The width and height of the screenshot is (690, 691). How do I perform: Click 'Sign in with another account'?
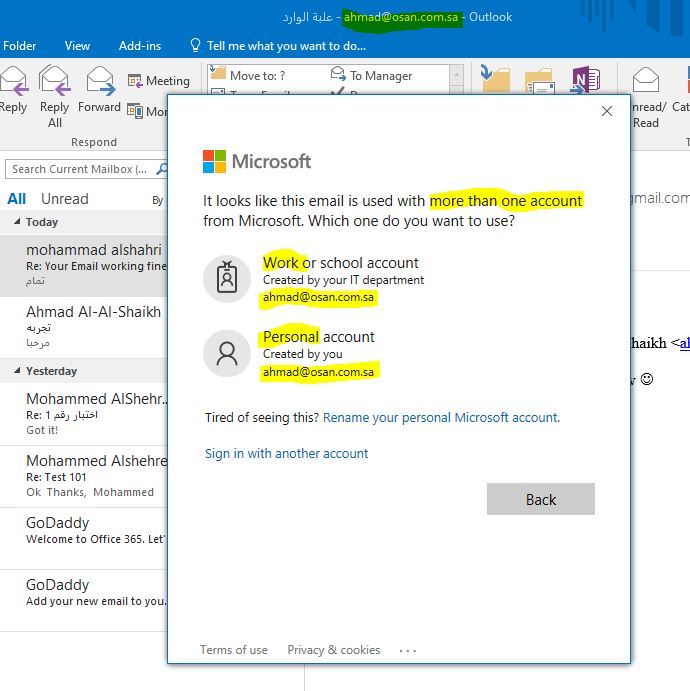click(x=286, y=453)
